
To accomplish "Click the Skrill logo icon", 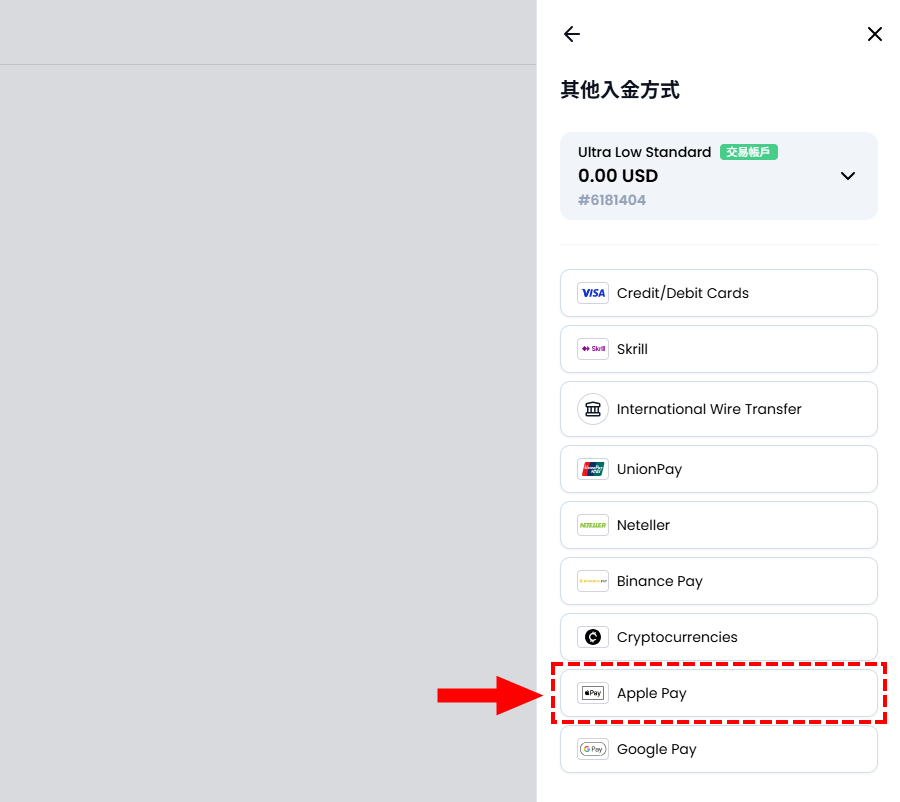I will pos(593,349).
